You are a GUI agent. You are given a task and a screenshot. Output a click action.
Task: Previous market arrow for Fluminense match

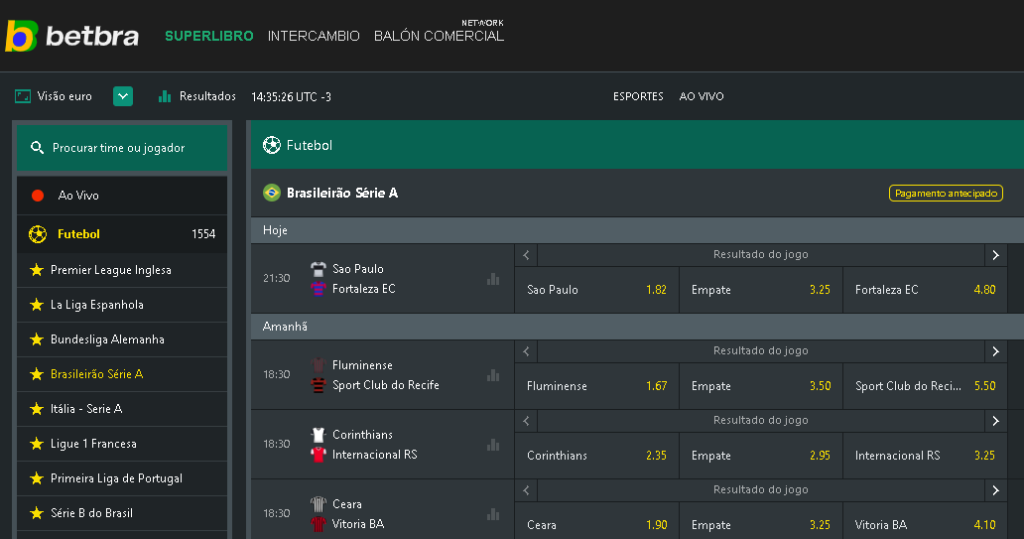tap(527, 351)
